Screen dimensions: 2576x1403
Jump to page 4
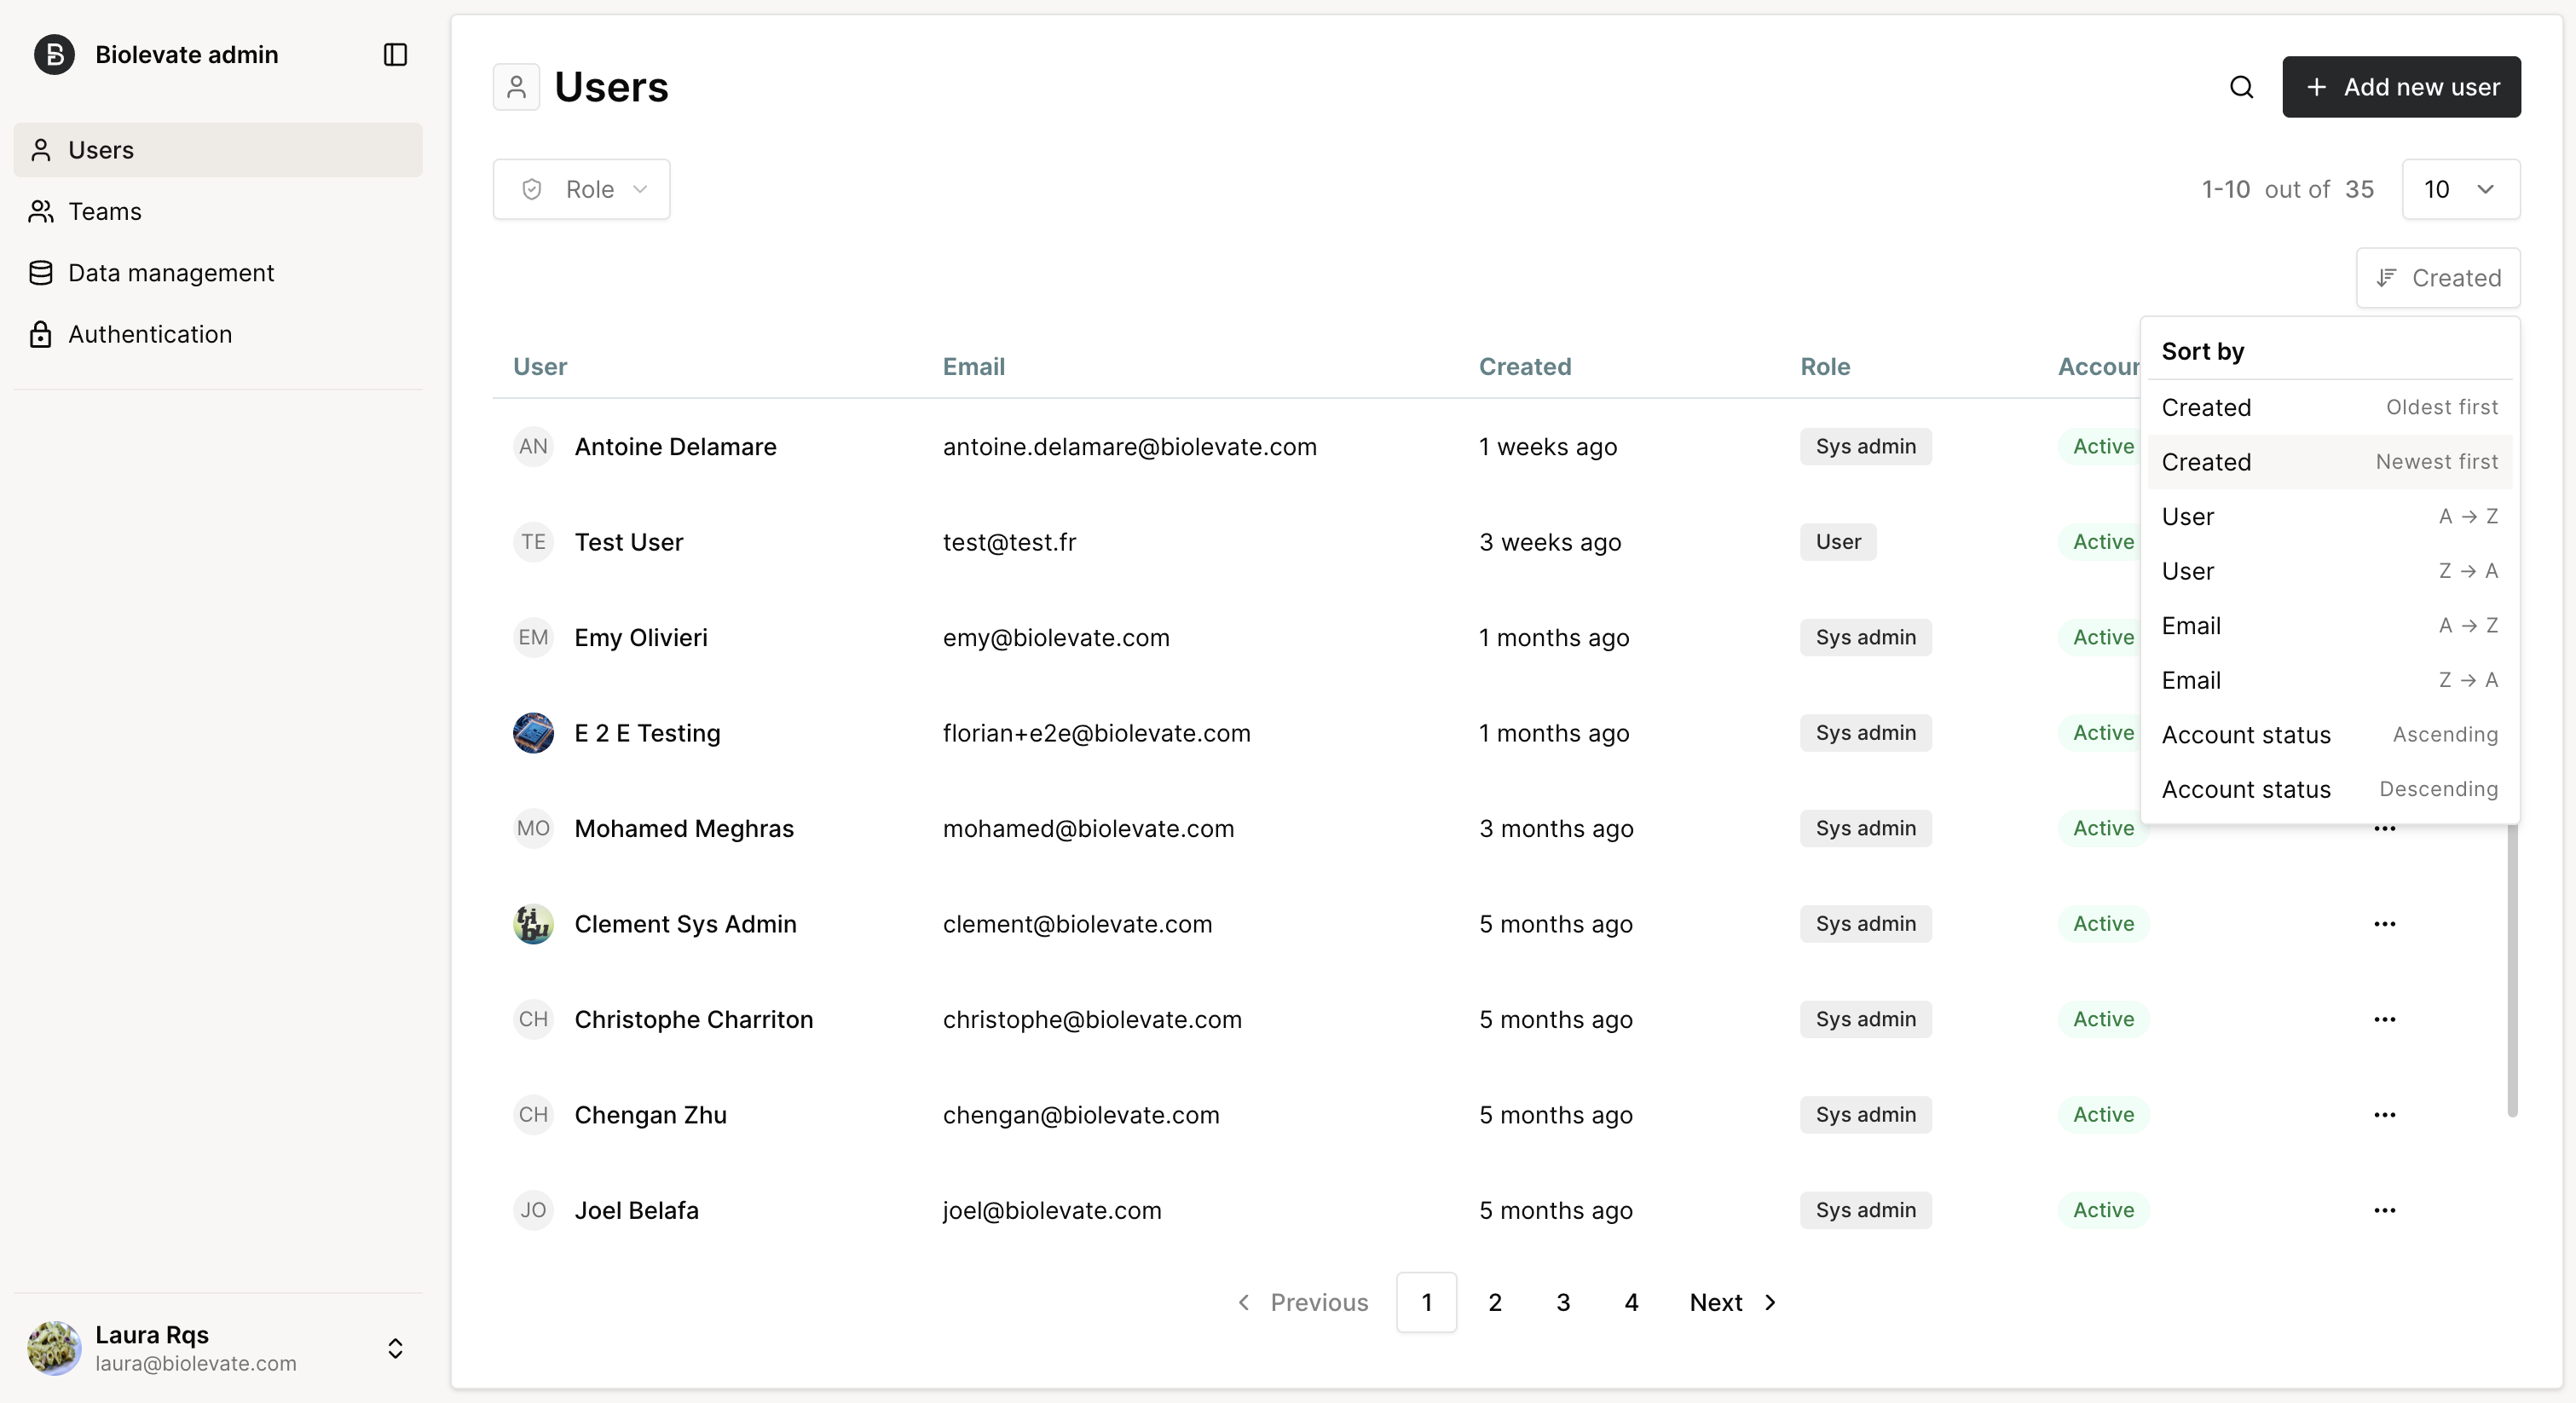1631,1302
